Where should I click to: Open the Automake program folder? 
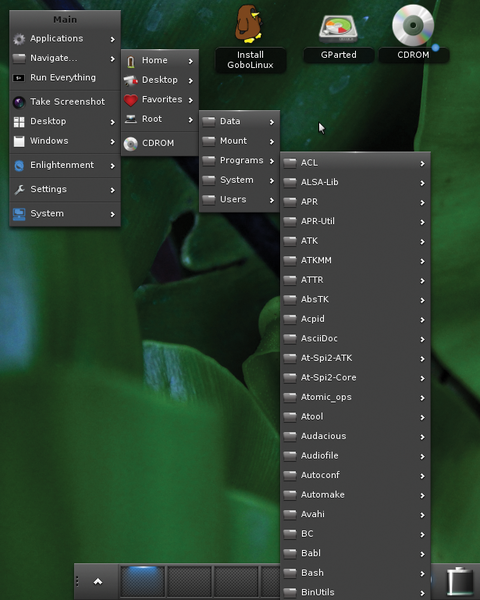pos(355,495)
